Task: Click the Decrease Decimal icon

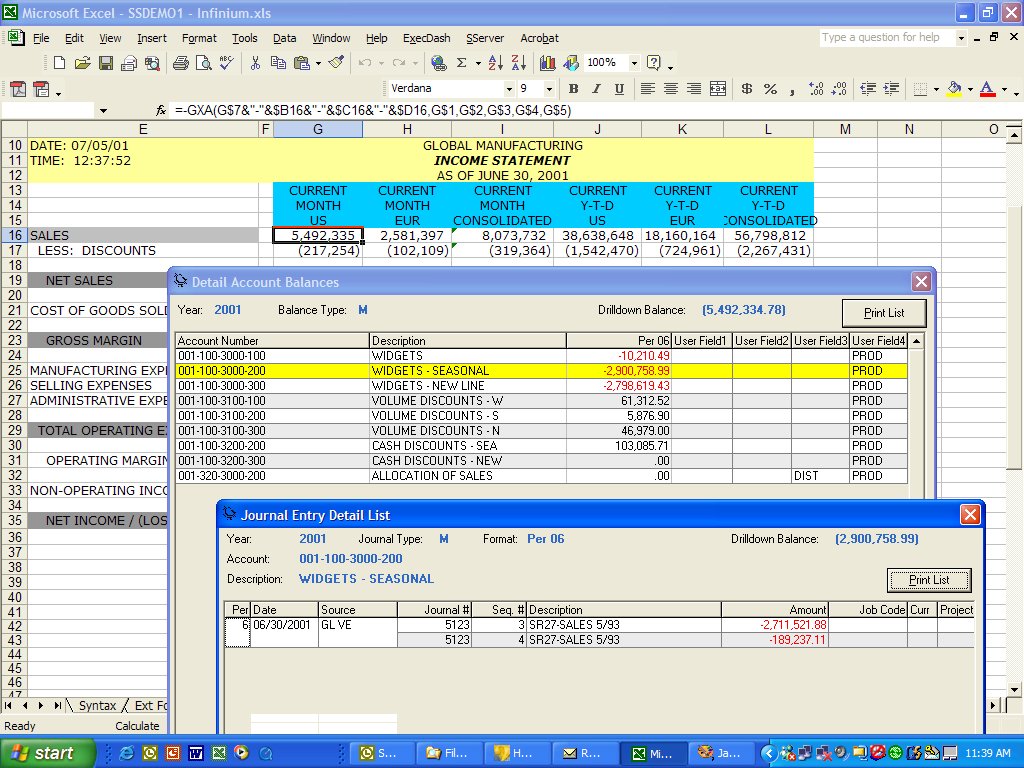Action: (839, 89)
